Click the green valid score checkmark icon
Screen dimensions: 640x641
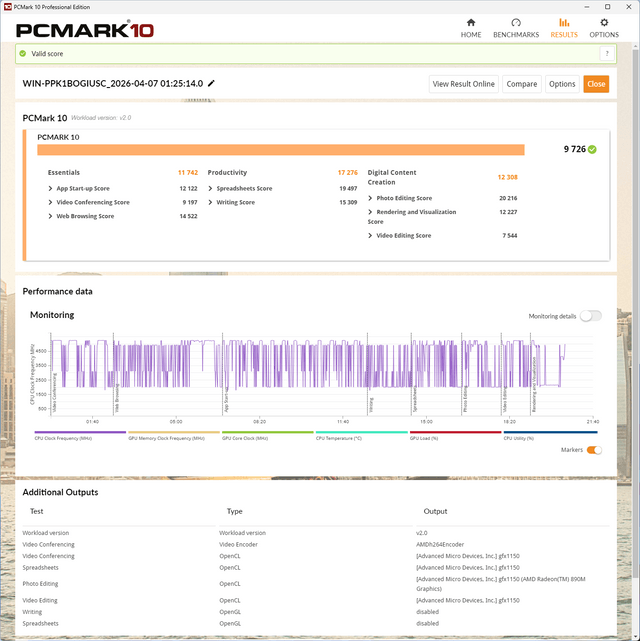click(23, 54)
